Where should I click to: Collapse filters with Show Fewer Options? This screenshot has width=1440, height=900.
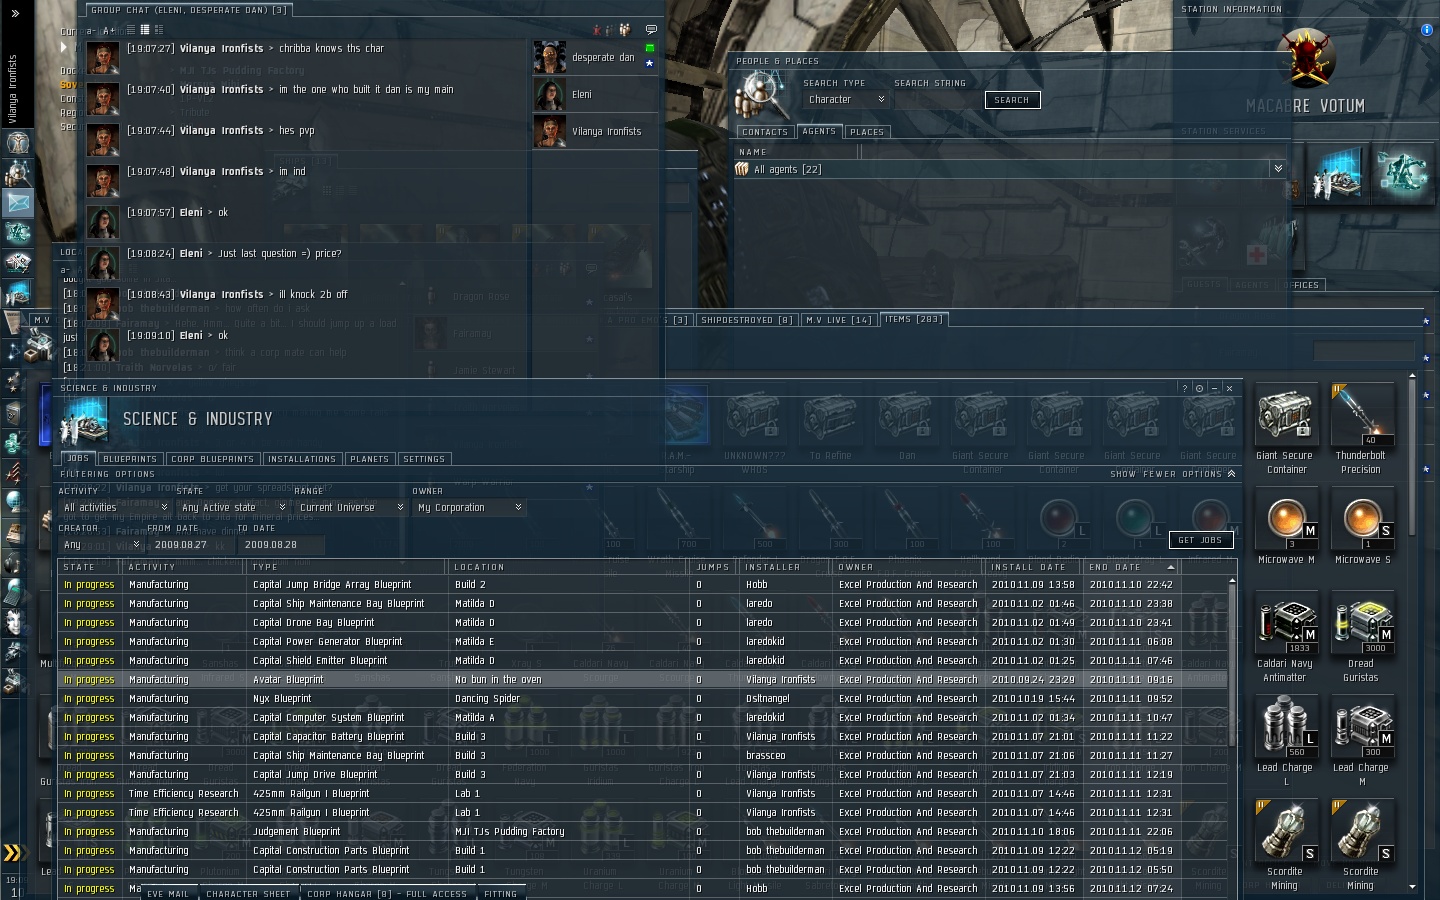(1172, 474)
